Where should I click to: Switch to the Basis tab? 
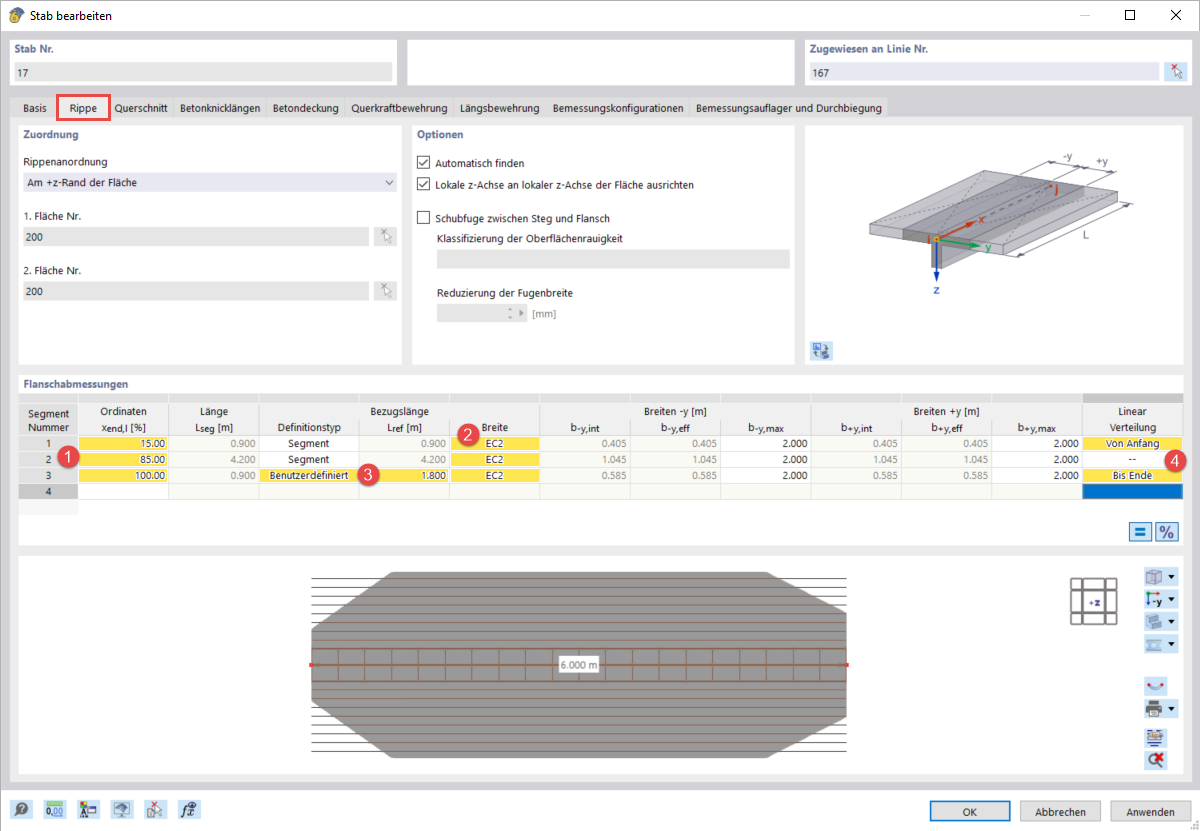tap(35, 108)
